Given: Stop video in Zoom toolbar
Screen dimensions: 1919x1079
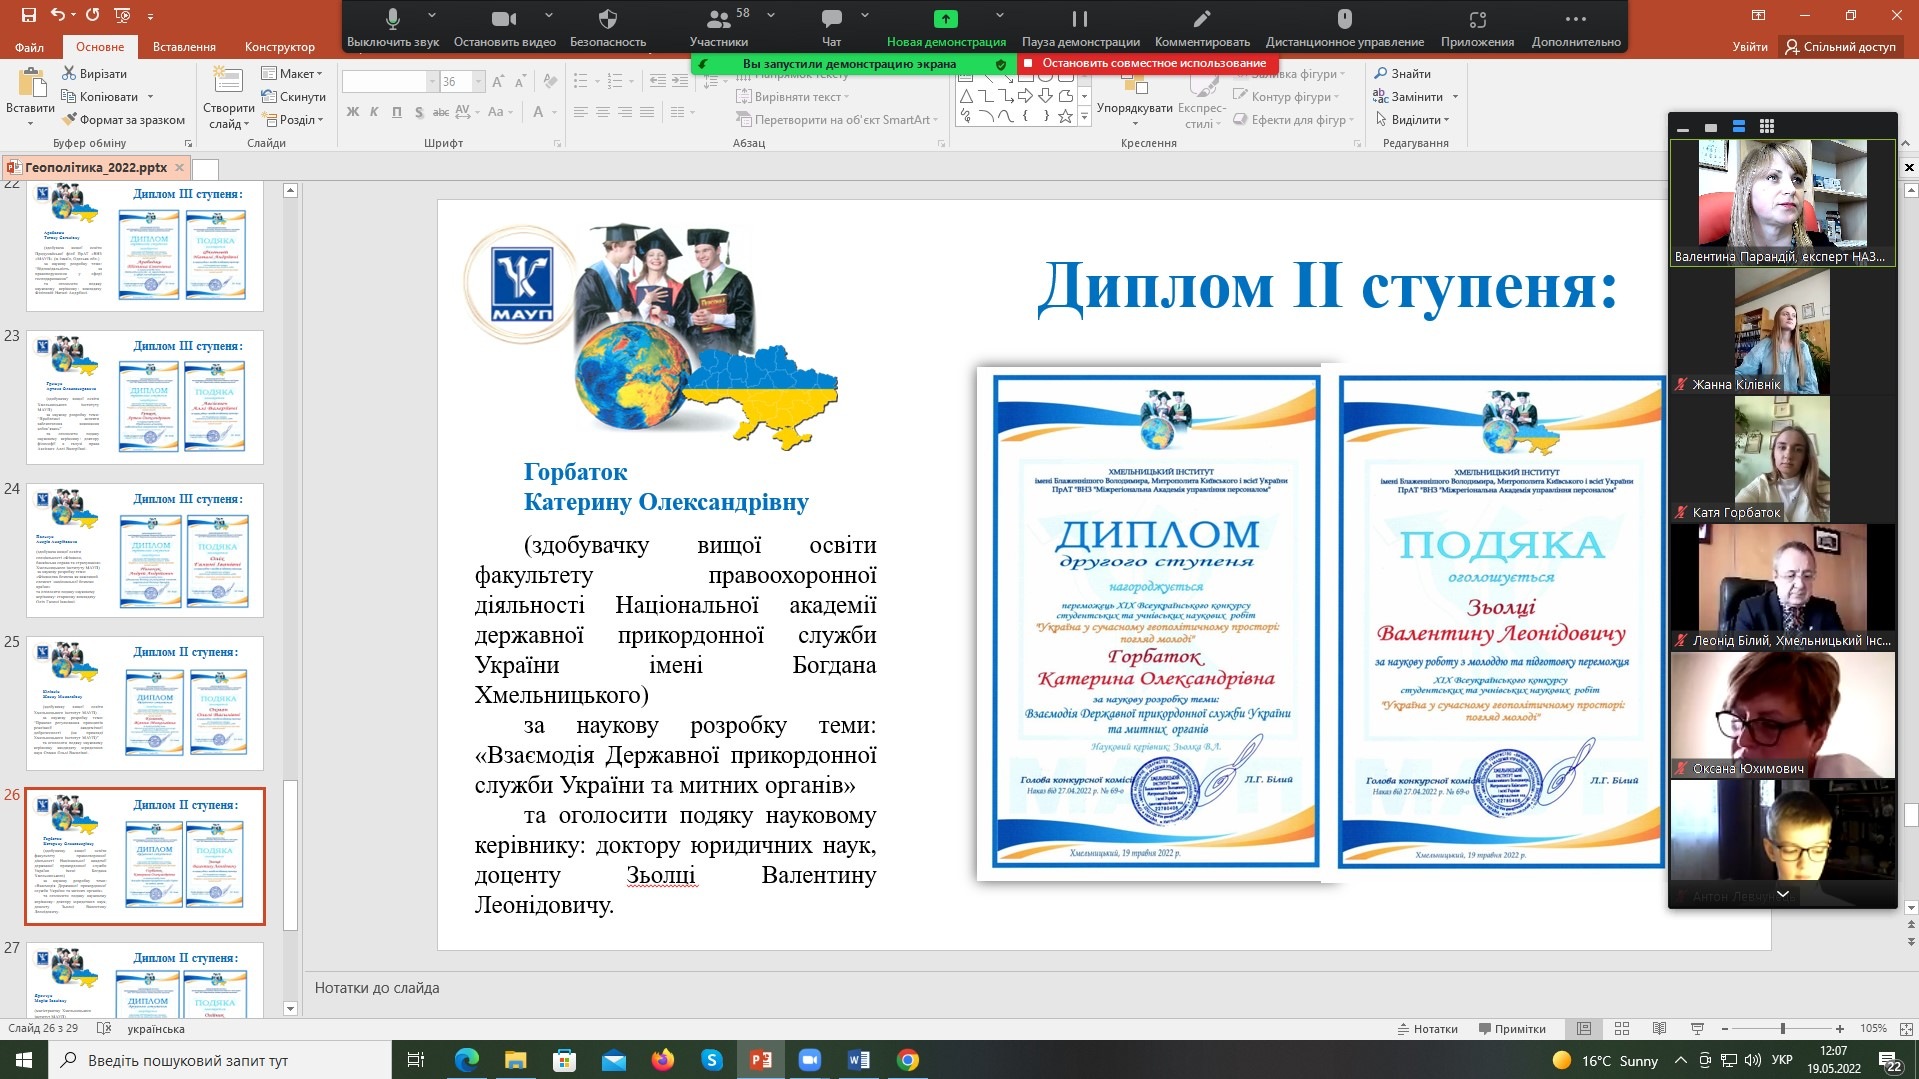Looking at the screenshot, I should (x=504, y=20).
